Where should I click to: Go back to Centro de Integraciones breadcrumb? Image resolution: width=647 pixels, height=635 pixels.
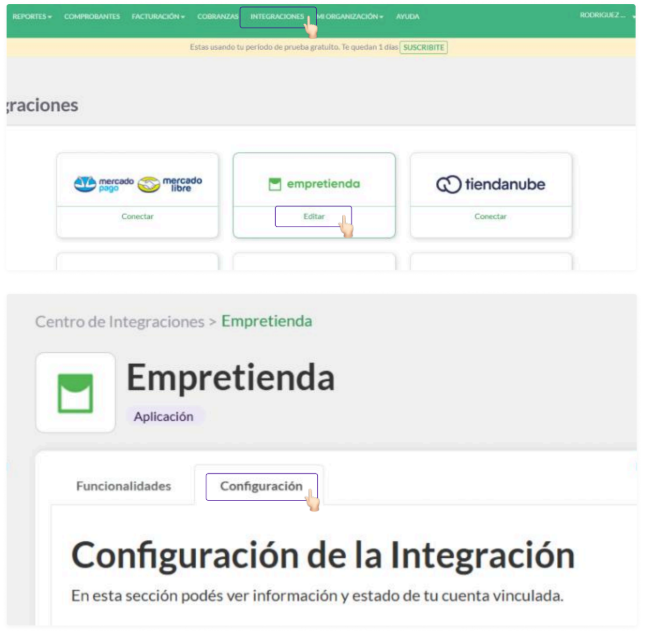(120, 322)
